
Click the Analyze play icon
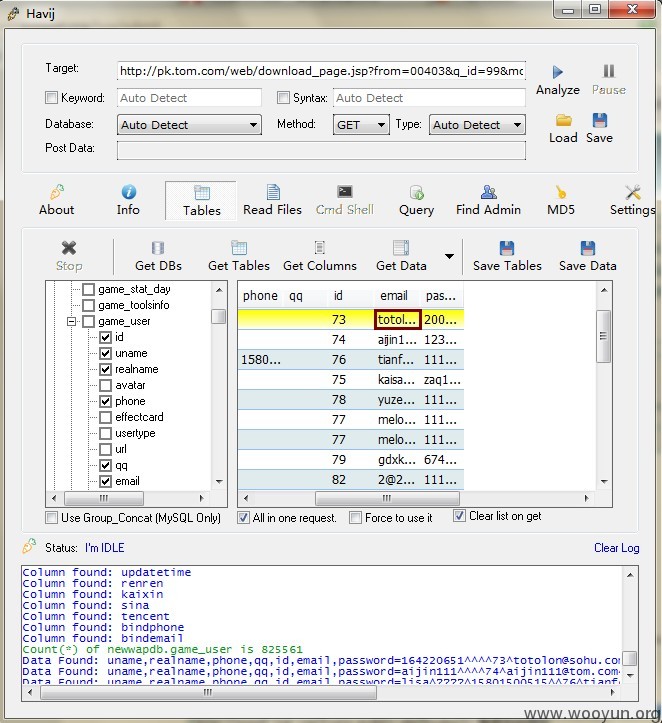point(557,72)
